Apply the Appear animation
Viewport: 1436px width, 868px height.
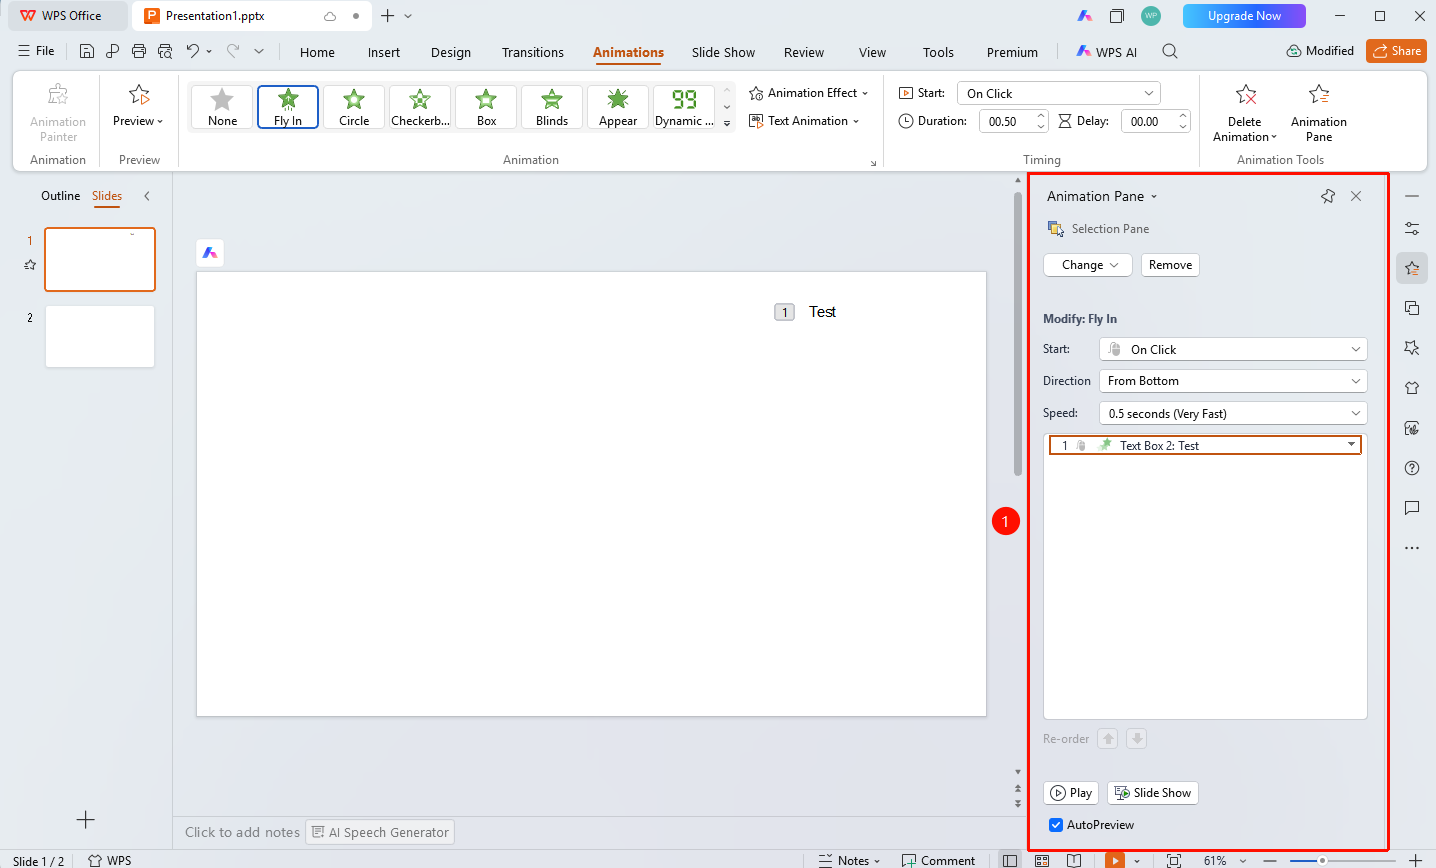[x=618, y=107]
